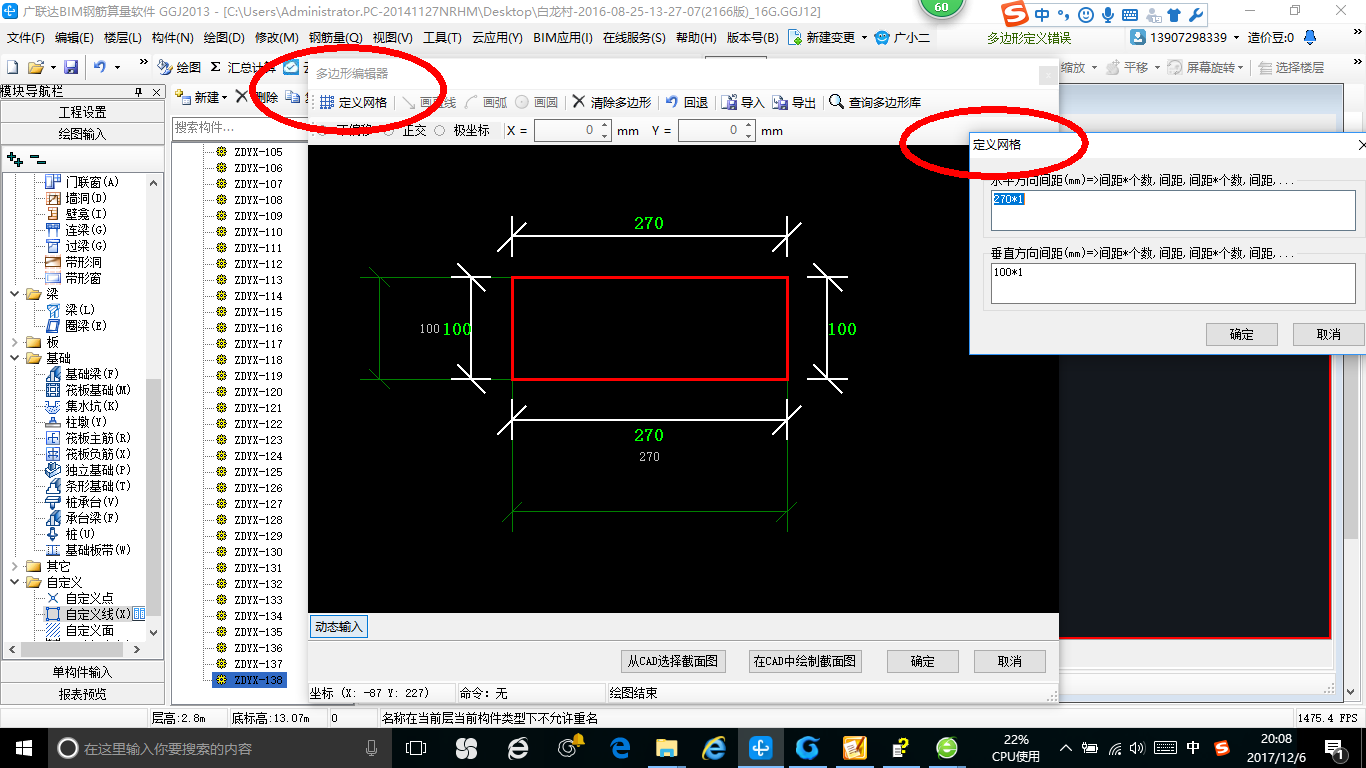Viewport: 1366px width, 768px height.
Task: Open Windows Task View in taskbar
Action: 416,747
